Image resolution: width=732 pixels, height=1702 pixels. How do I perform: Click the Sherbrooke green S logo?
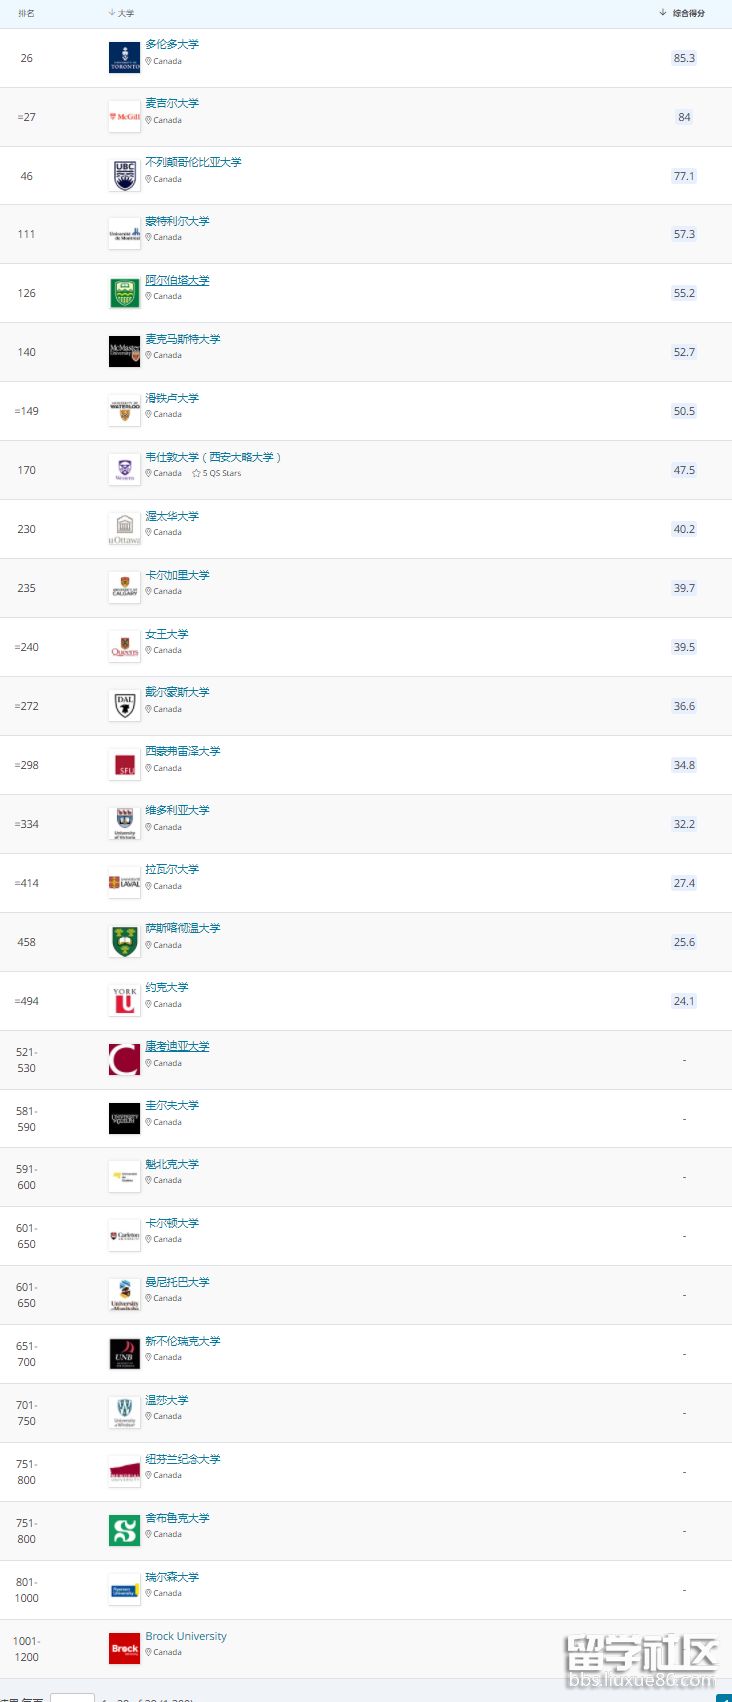click(x=124, y=1531)
